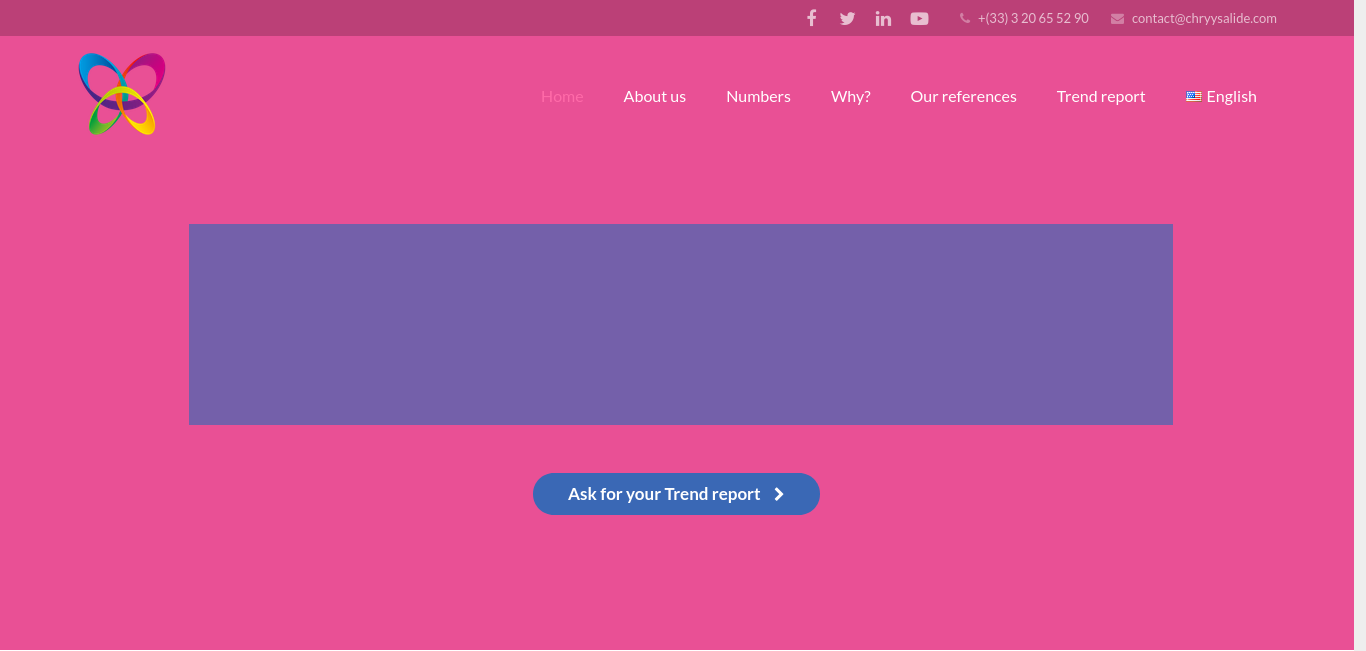Click the purple banner block
This screenshot has height=651, width=1366.
680,324
